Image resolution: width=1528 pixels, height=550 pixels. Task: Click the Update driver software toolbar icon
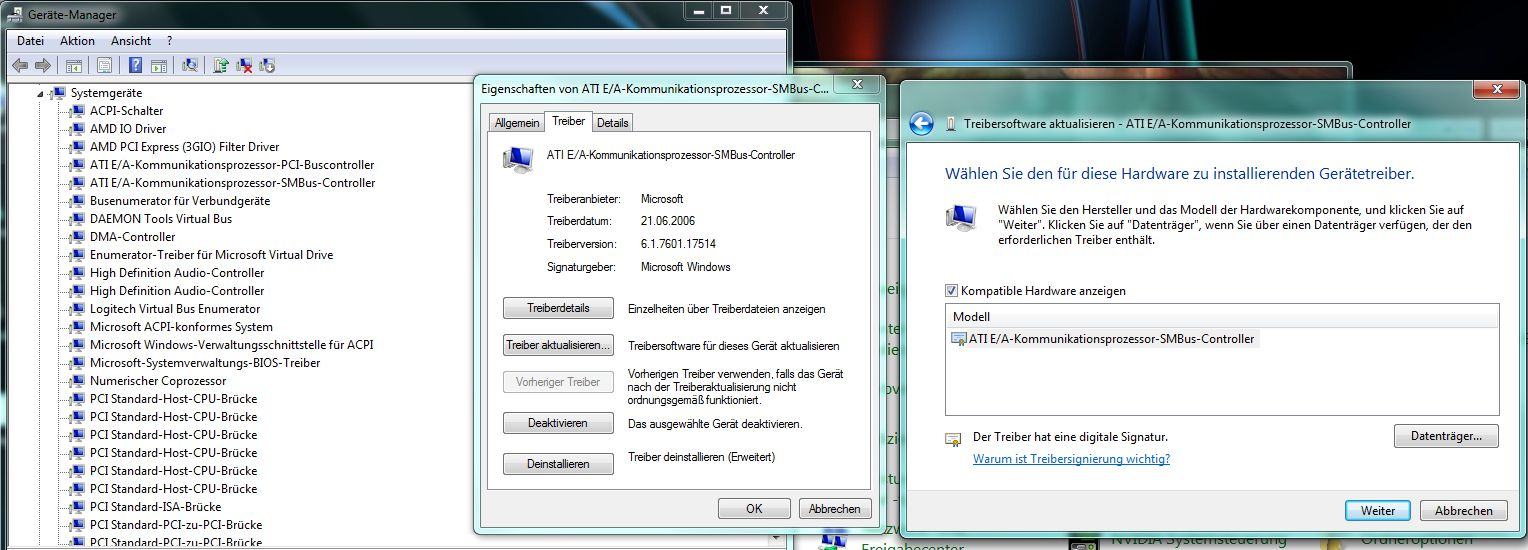[x=221, y=65]
